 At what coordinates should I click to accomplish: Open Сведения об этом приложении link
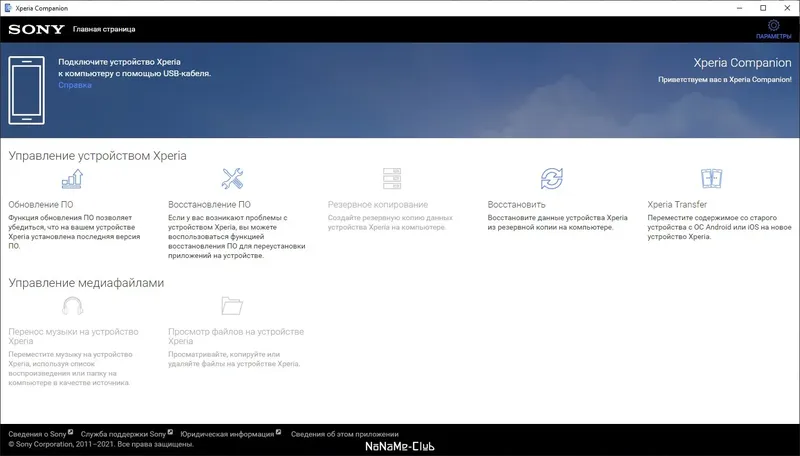pyautogui.click(x=344, y=434)
